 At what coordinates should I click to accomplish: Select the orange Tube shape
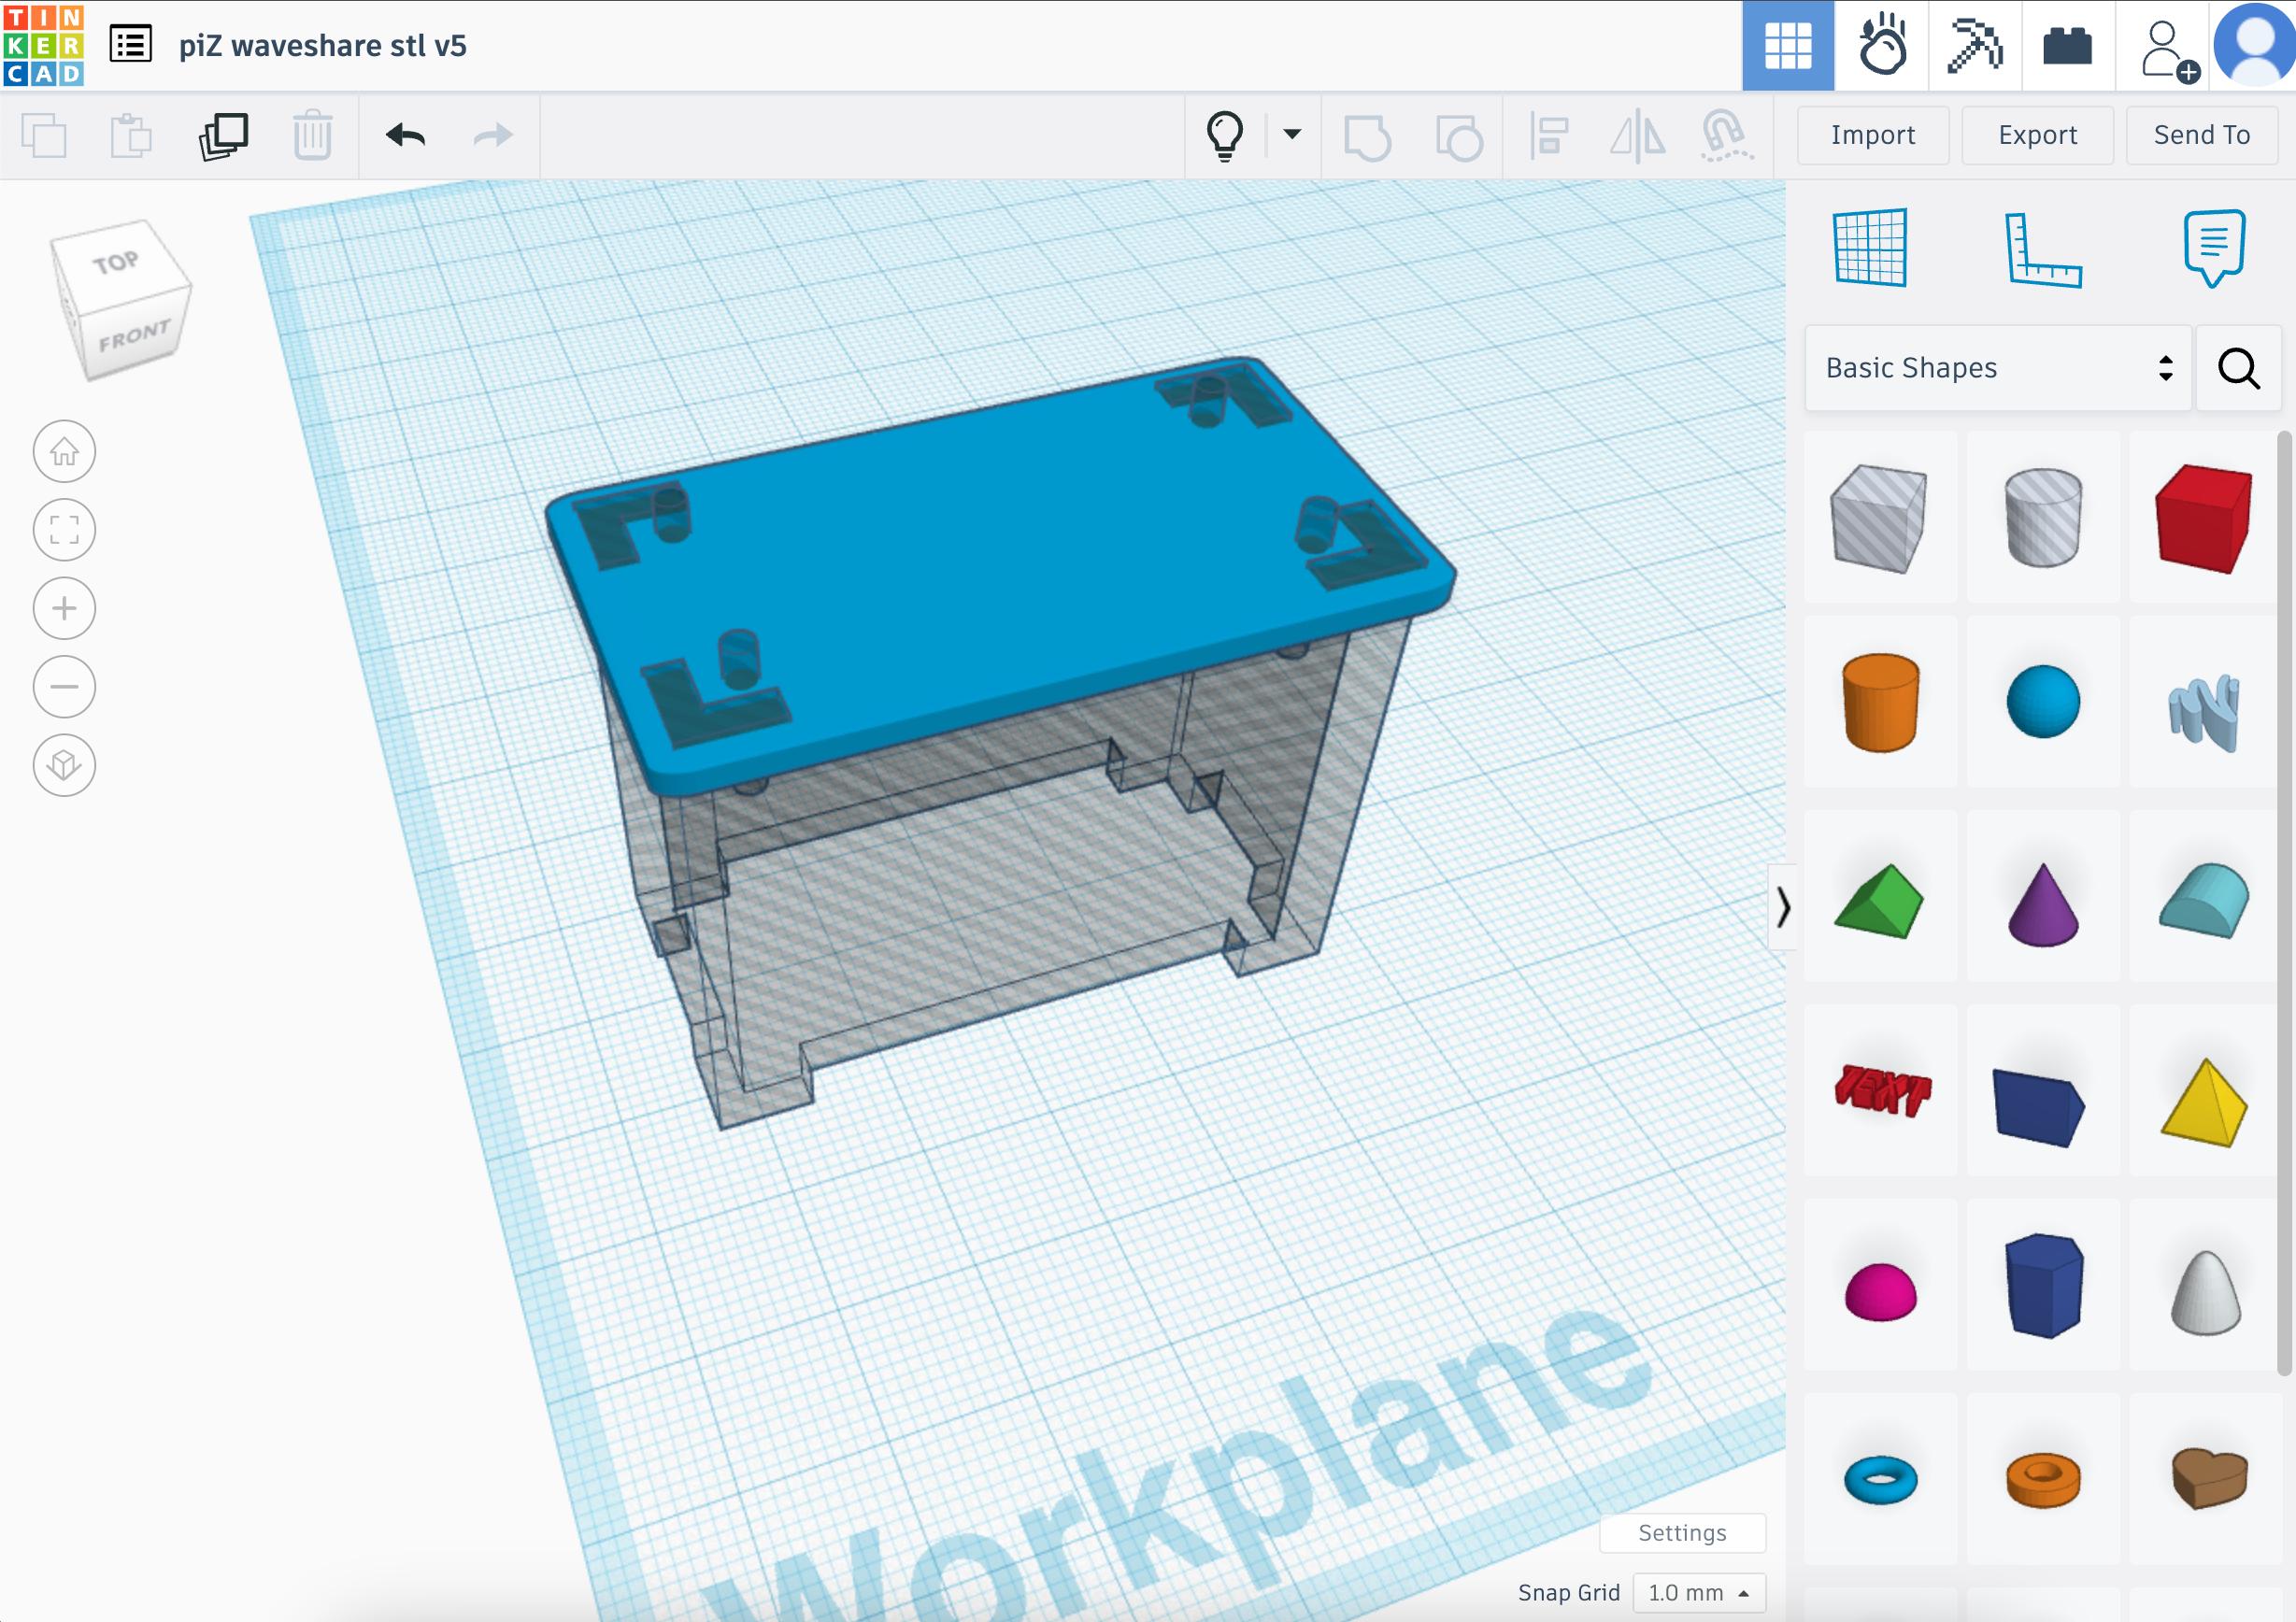pyautogui.click(x=2043, y=1480)
